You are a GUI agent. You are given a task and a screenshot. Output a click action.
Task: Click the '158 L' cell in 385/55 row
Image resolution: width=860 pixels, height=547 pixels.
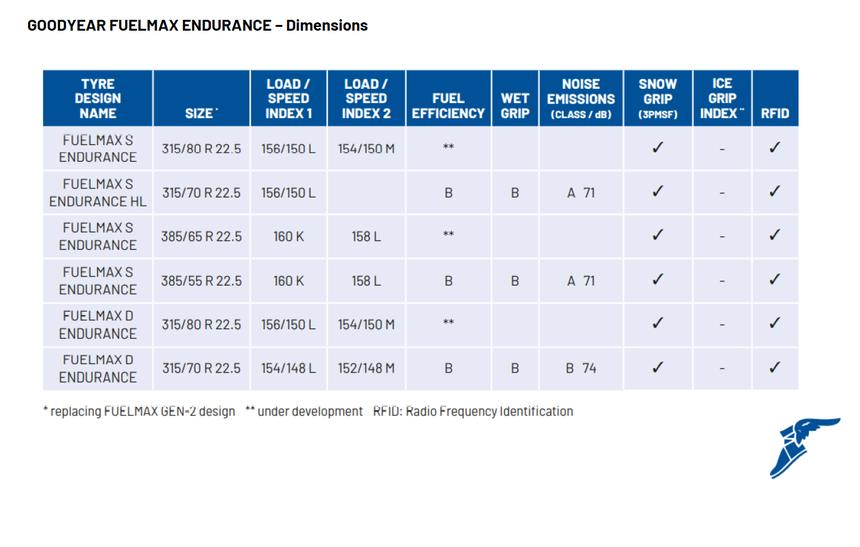[366, 281]
